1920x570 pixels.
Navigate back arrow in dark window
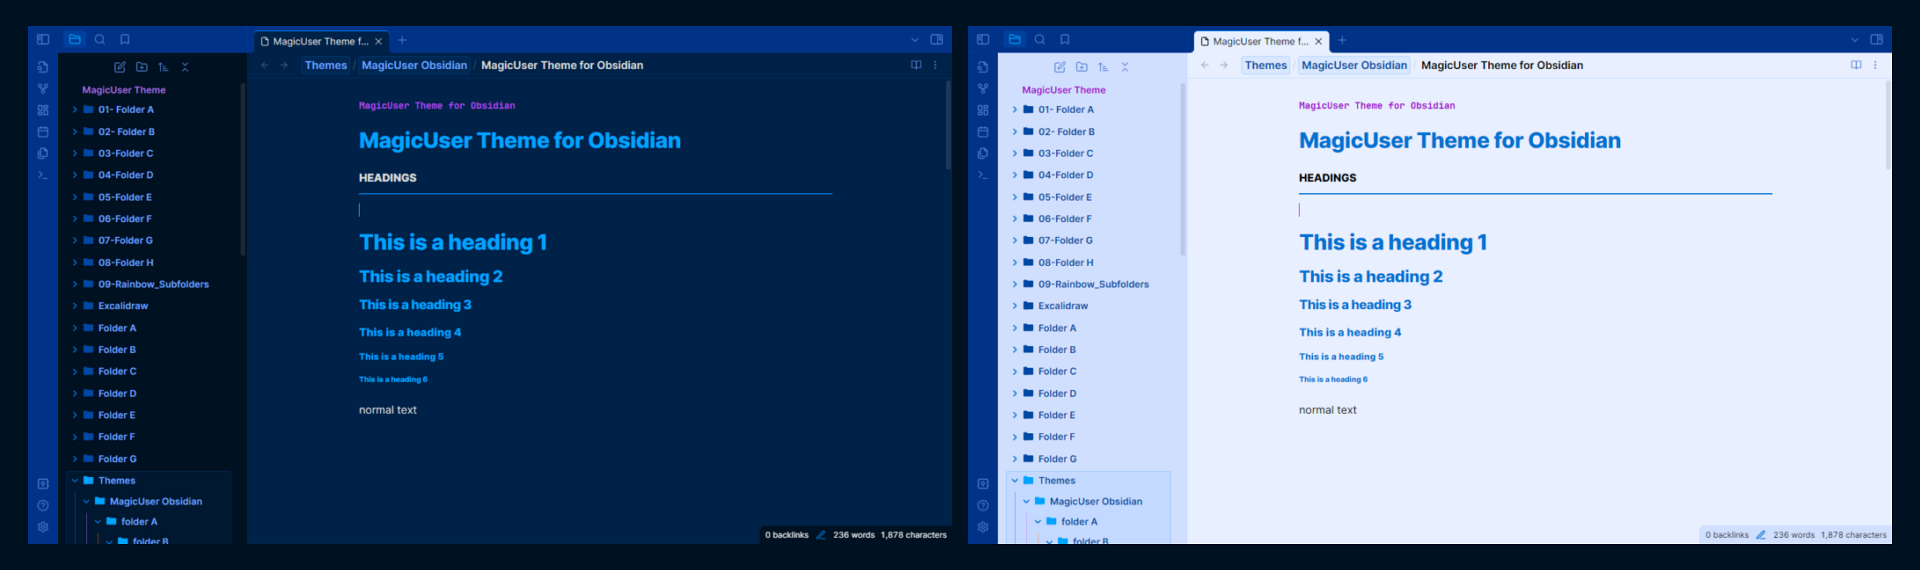[x=265, y=65]
